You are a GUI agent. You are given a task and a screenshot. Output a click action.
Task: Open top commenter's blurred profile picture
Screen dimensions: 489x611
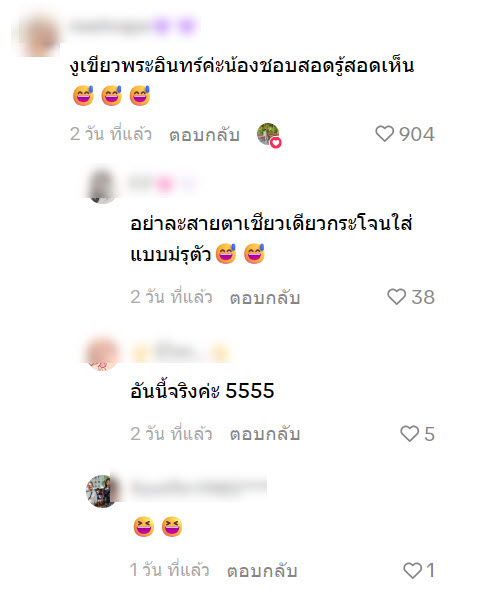click(x=39, y=35)
